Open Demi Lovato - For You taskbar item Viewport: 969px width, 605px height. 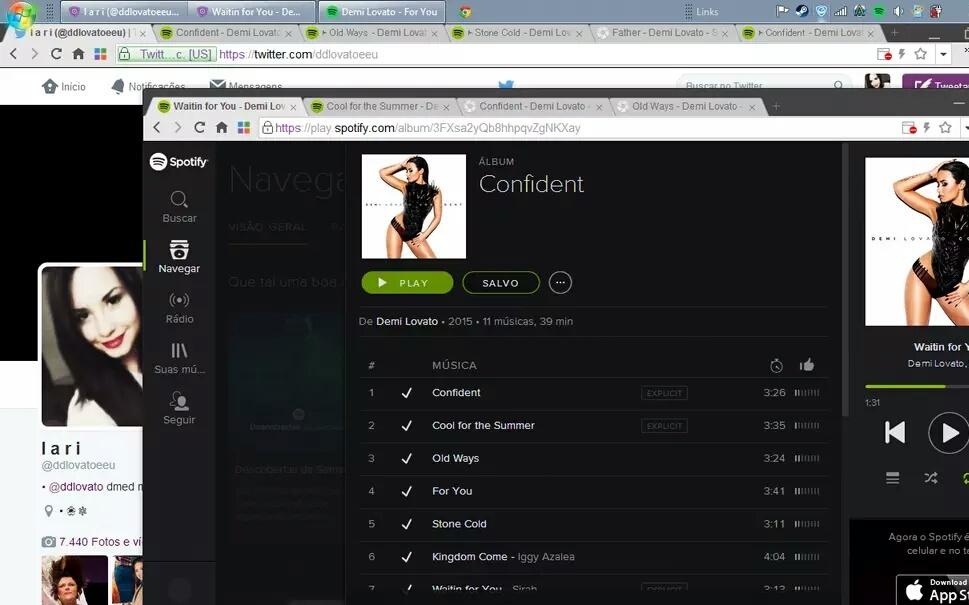pyautogui.click(x=381, y=11)
